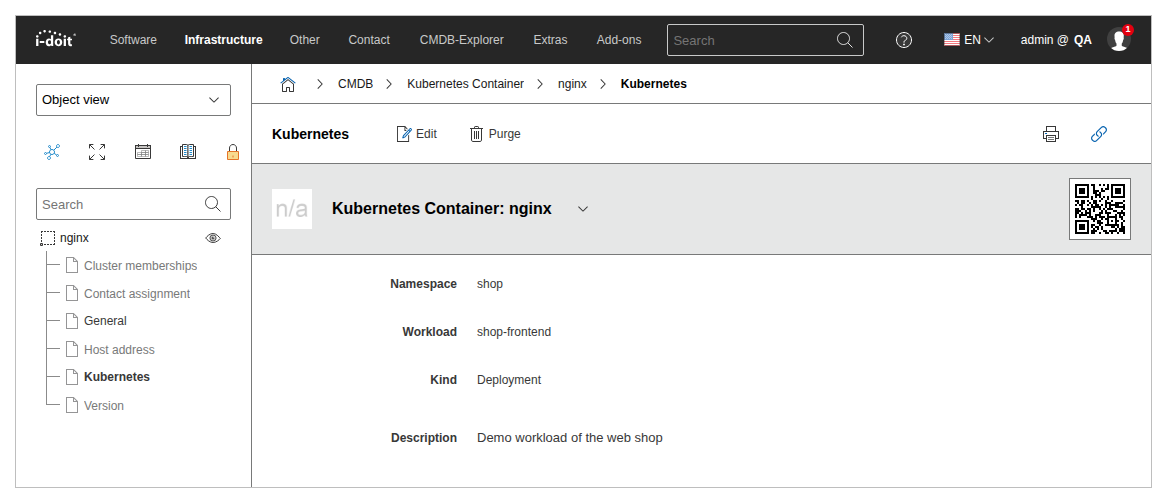Screen dimensions: 1167x503
Task: Open Version category in tree
Action: pyautogui.click(x=103, y=406)
